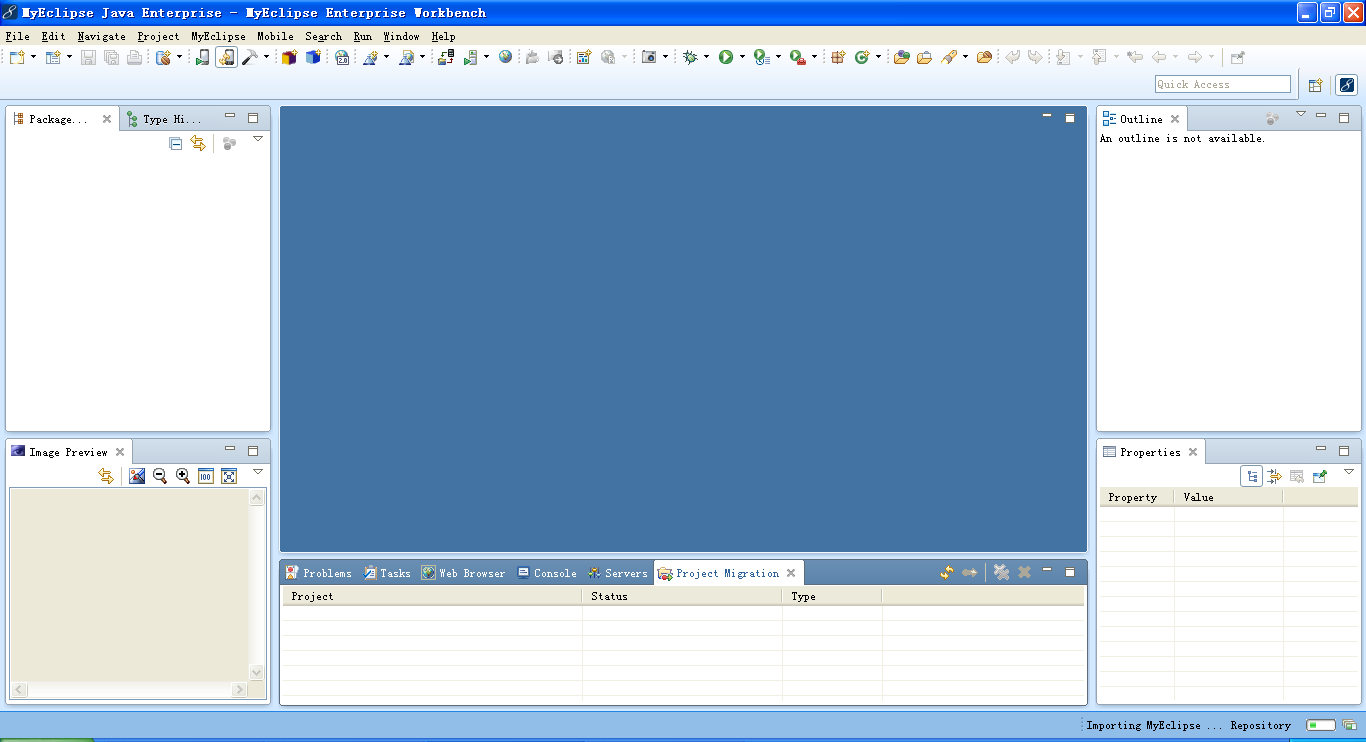Viewport: 1366px width, 742px height.
Task: Click the Run External Tools toolbox icon
Action: 797,57
